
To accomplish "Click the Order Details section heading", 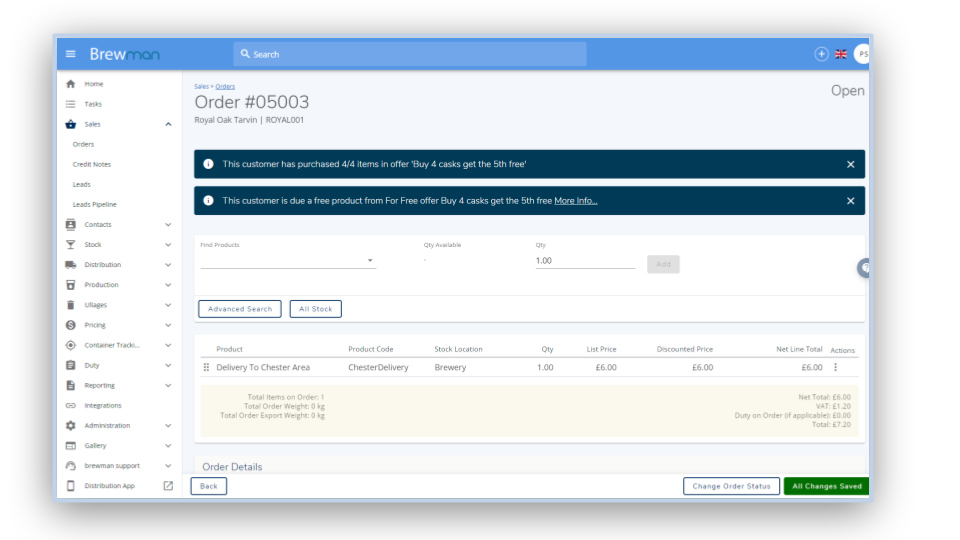I will tap(232, 467).
